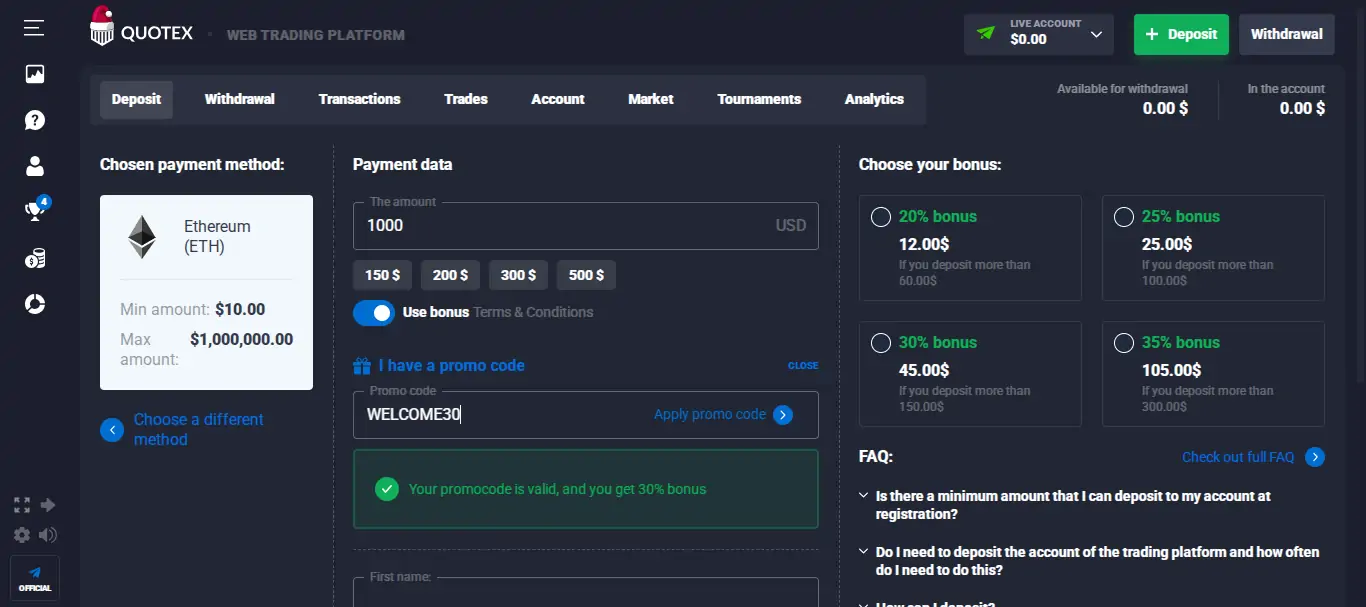1366x607 pixels.
Task: Switch to the Withdrawal tab
Action: tap(239, 99)
